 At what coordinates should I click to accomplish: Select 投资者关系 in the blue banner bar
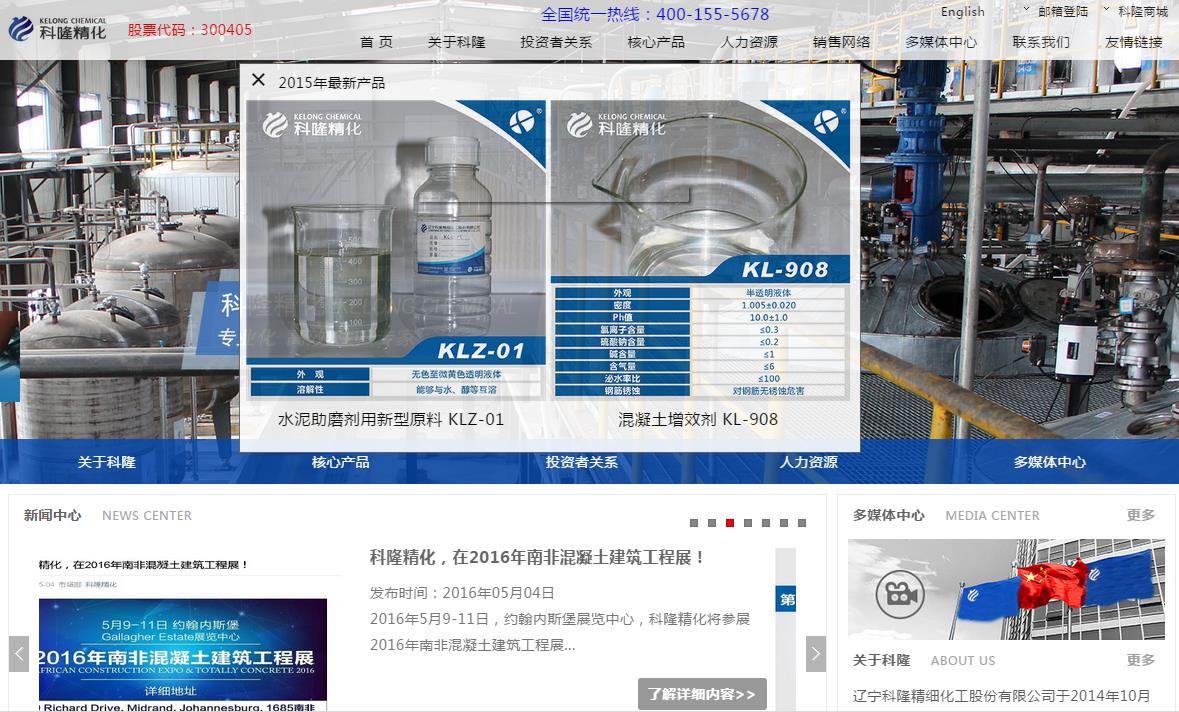tap(582, 462)
